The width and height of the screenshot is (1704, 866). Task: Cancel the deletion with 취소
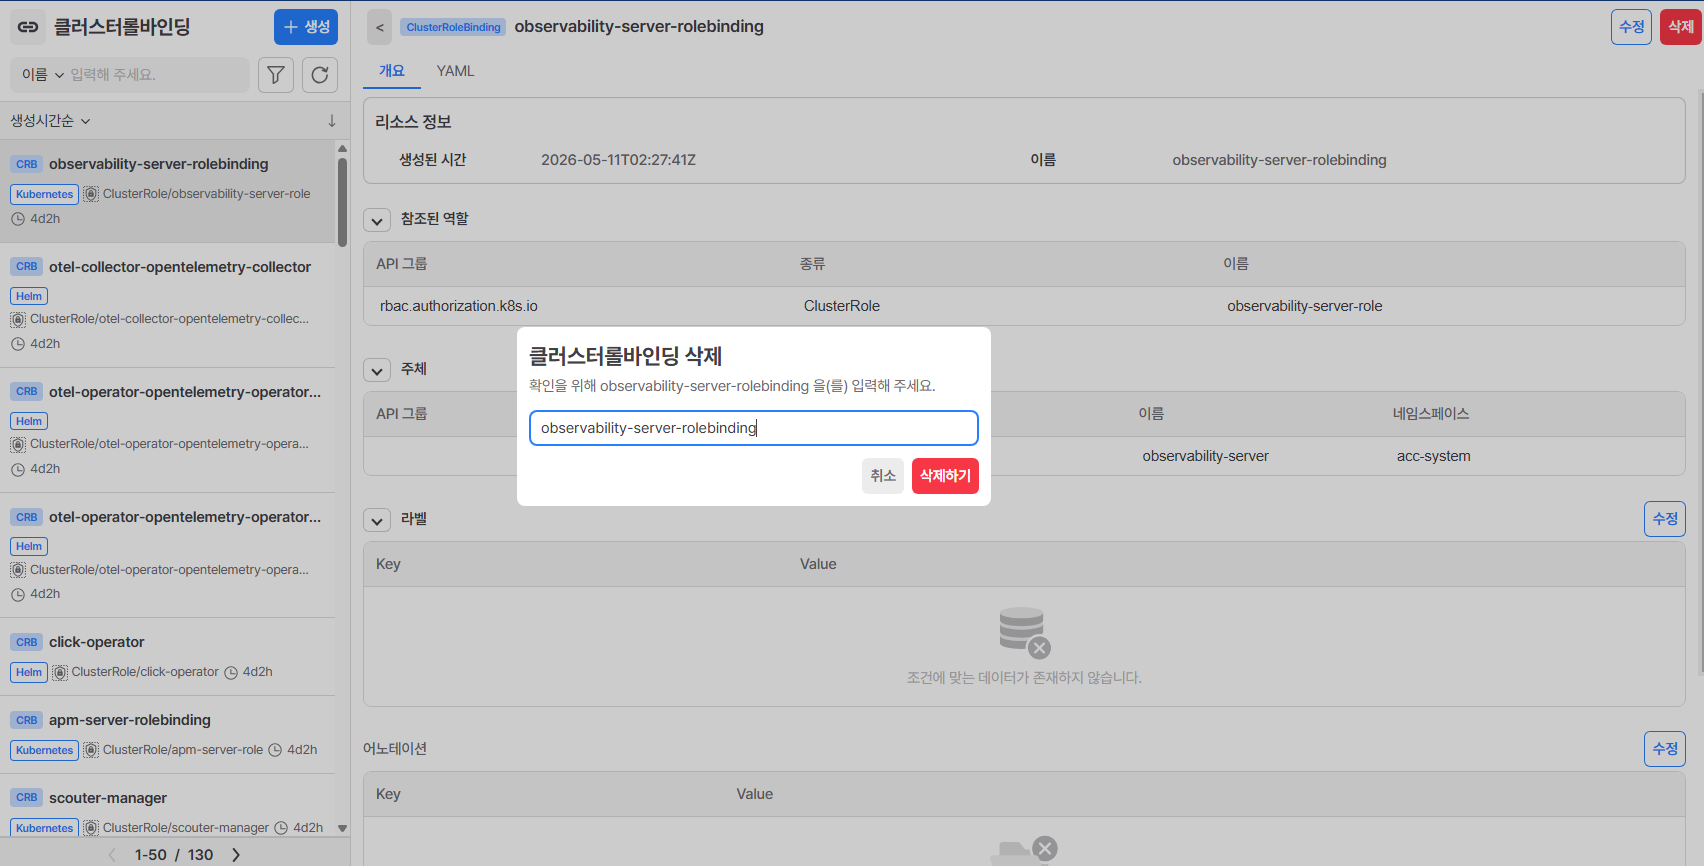883,476
